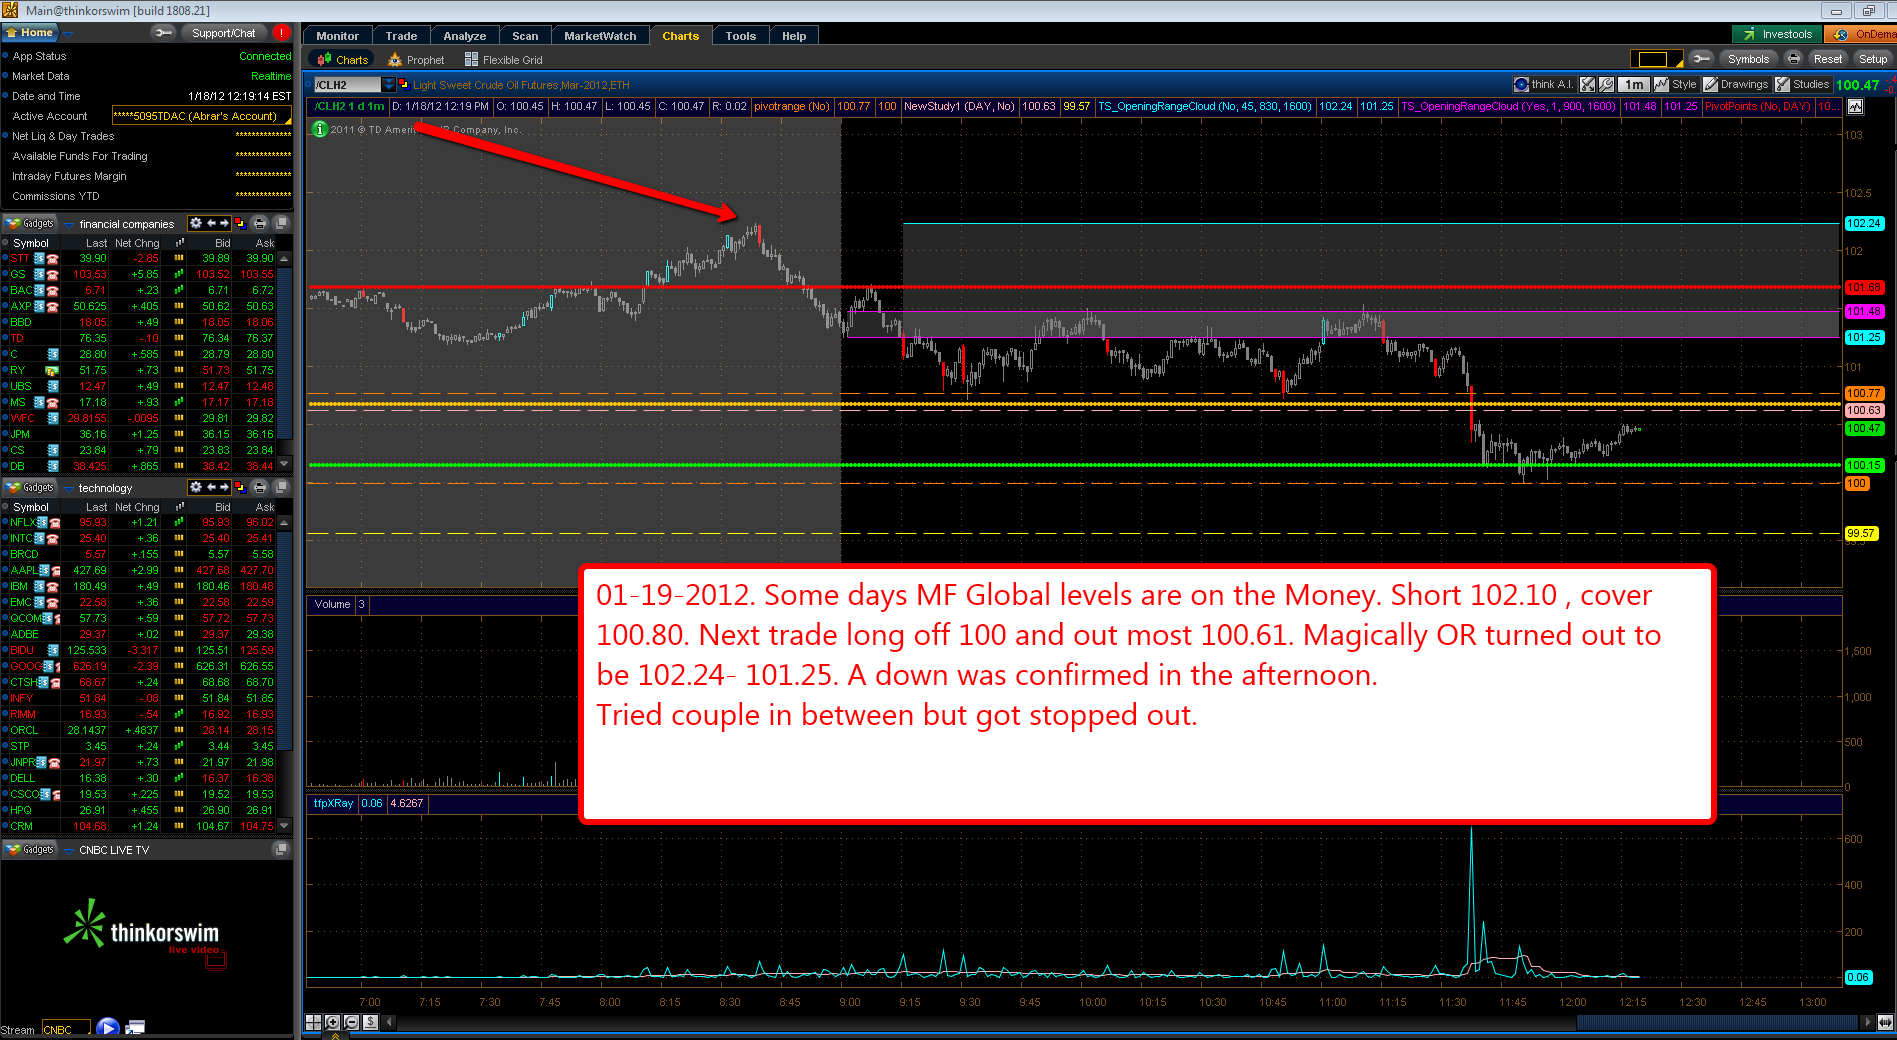Click the print icon next to Symbols

pos(1793,59)
